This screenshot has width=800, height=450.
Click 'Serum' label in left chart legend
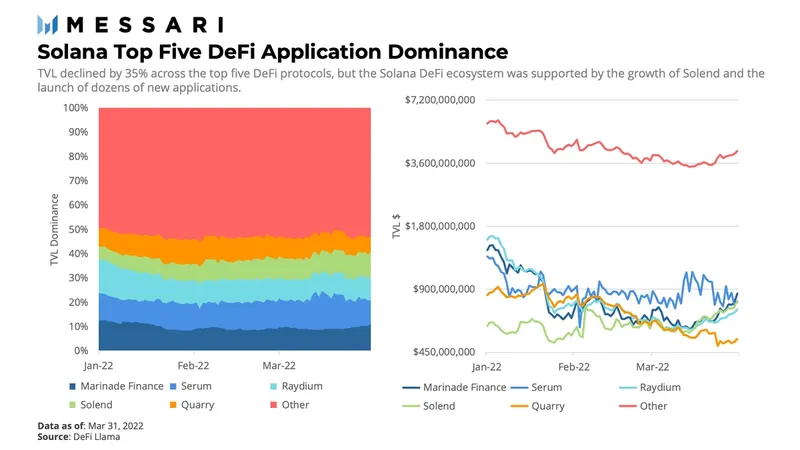(196, 386)
